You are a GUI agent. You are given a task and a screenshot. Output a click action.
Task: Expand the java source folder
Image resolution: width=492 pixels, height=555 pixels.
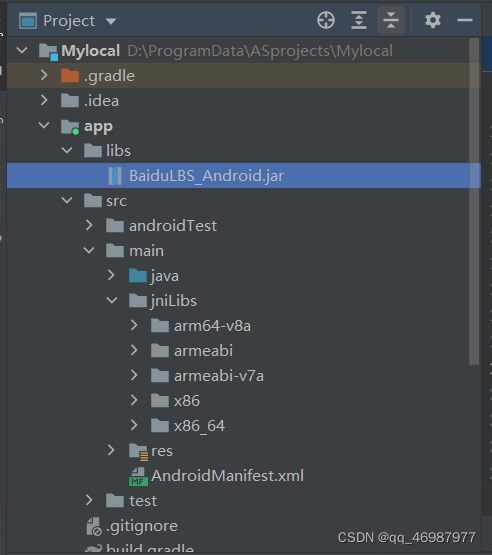click(x=111, y=275)
